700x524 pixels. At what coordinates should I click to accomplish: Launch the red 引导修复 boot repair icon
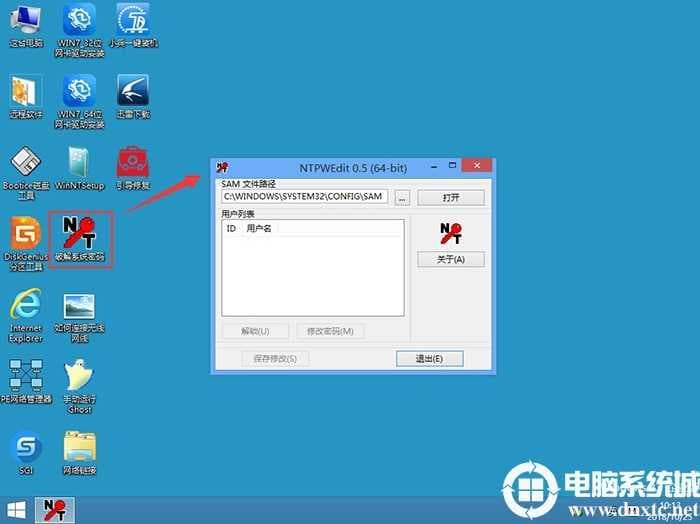point(132,163)
